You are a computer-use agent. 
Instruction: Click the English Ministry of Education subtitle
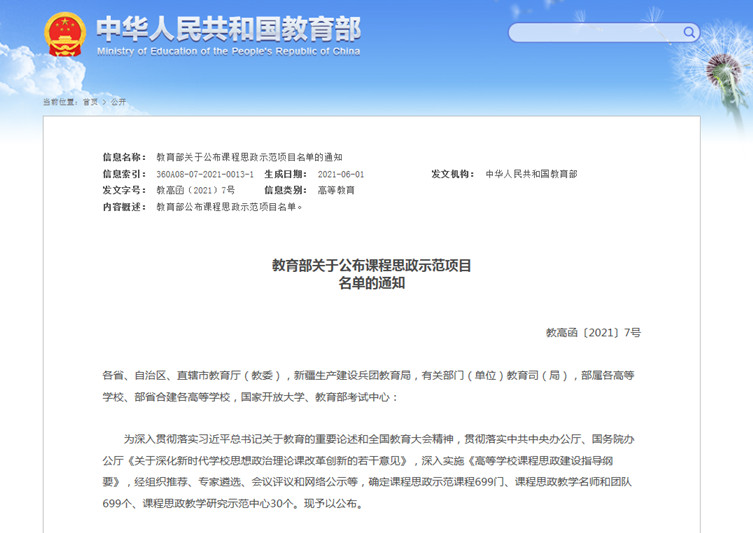(x=228, y=50)
